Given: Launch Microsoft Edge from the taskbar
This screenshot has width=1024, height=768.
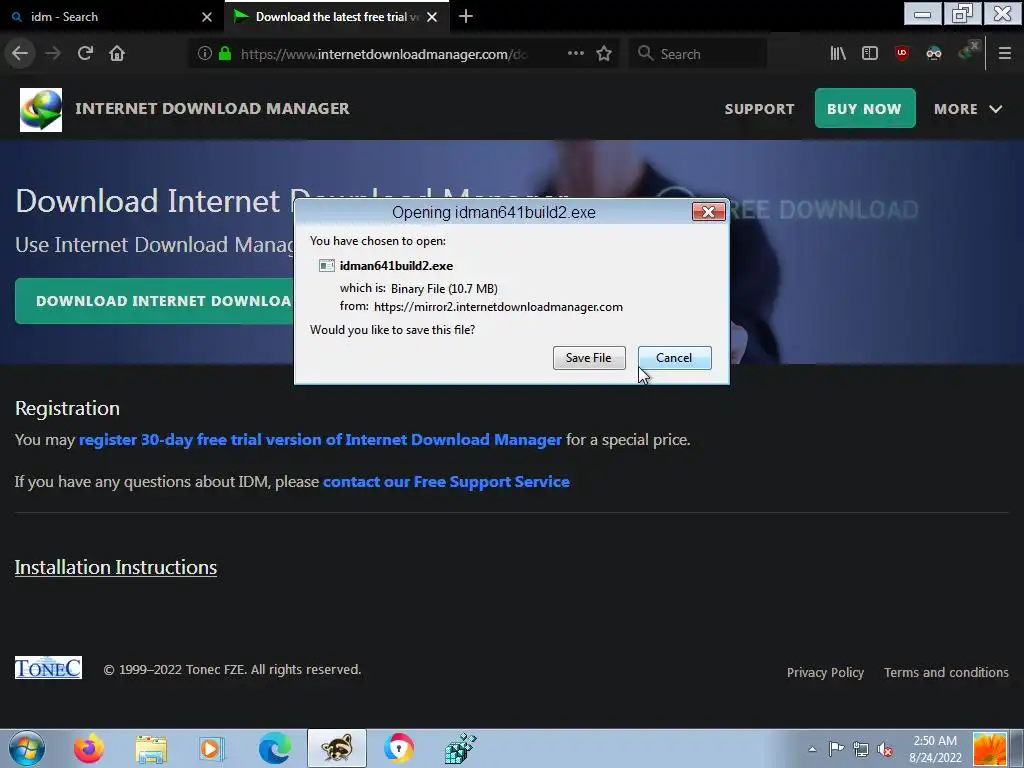Looking at the screenshot, I should 275,748.
